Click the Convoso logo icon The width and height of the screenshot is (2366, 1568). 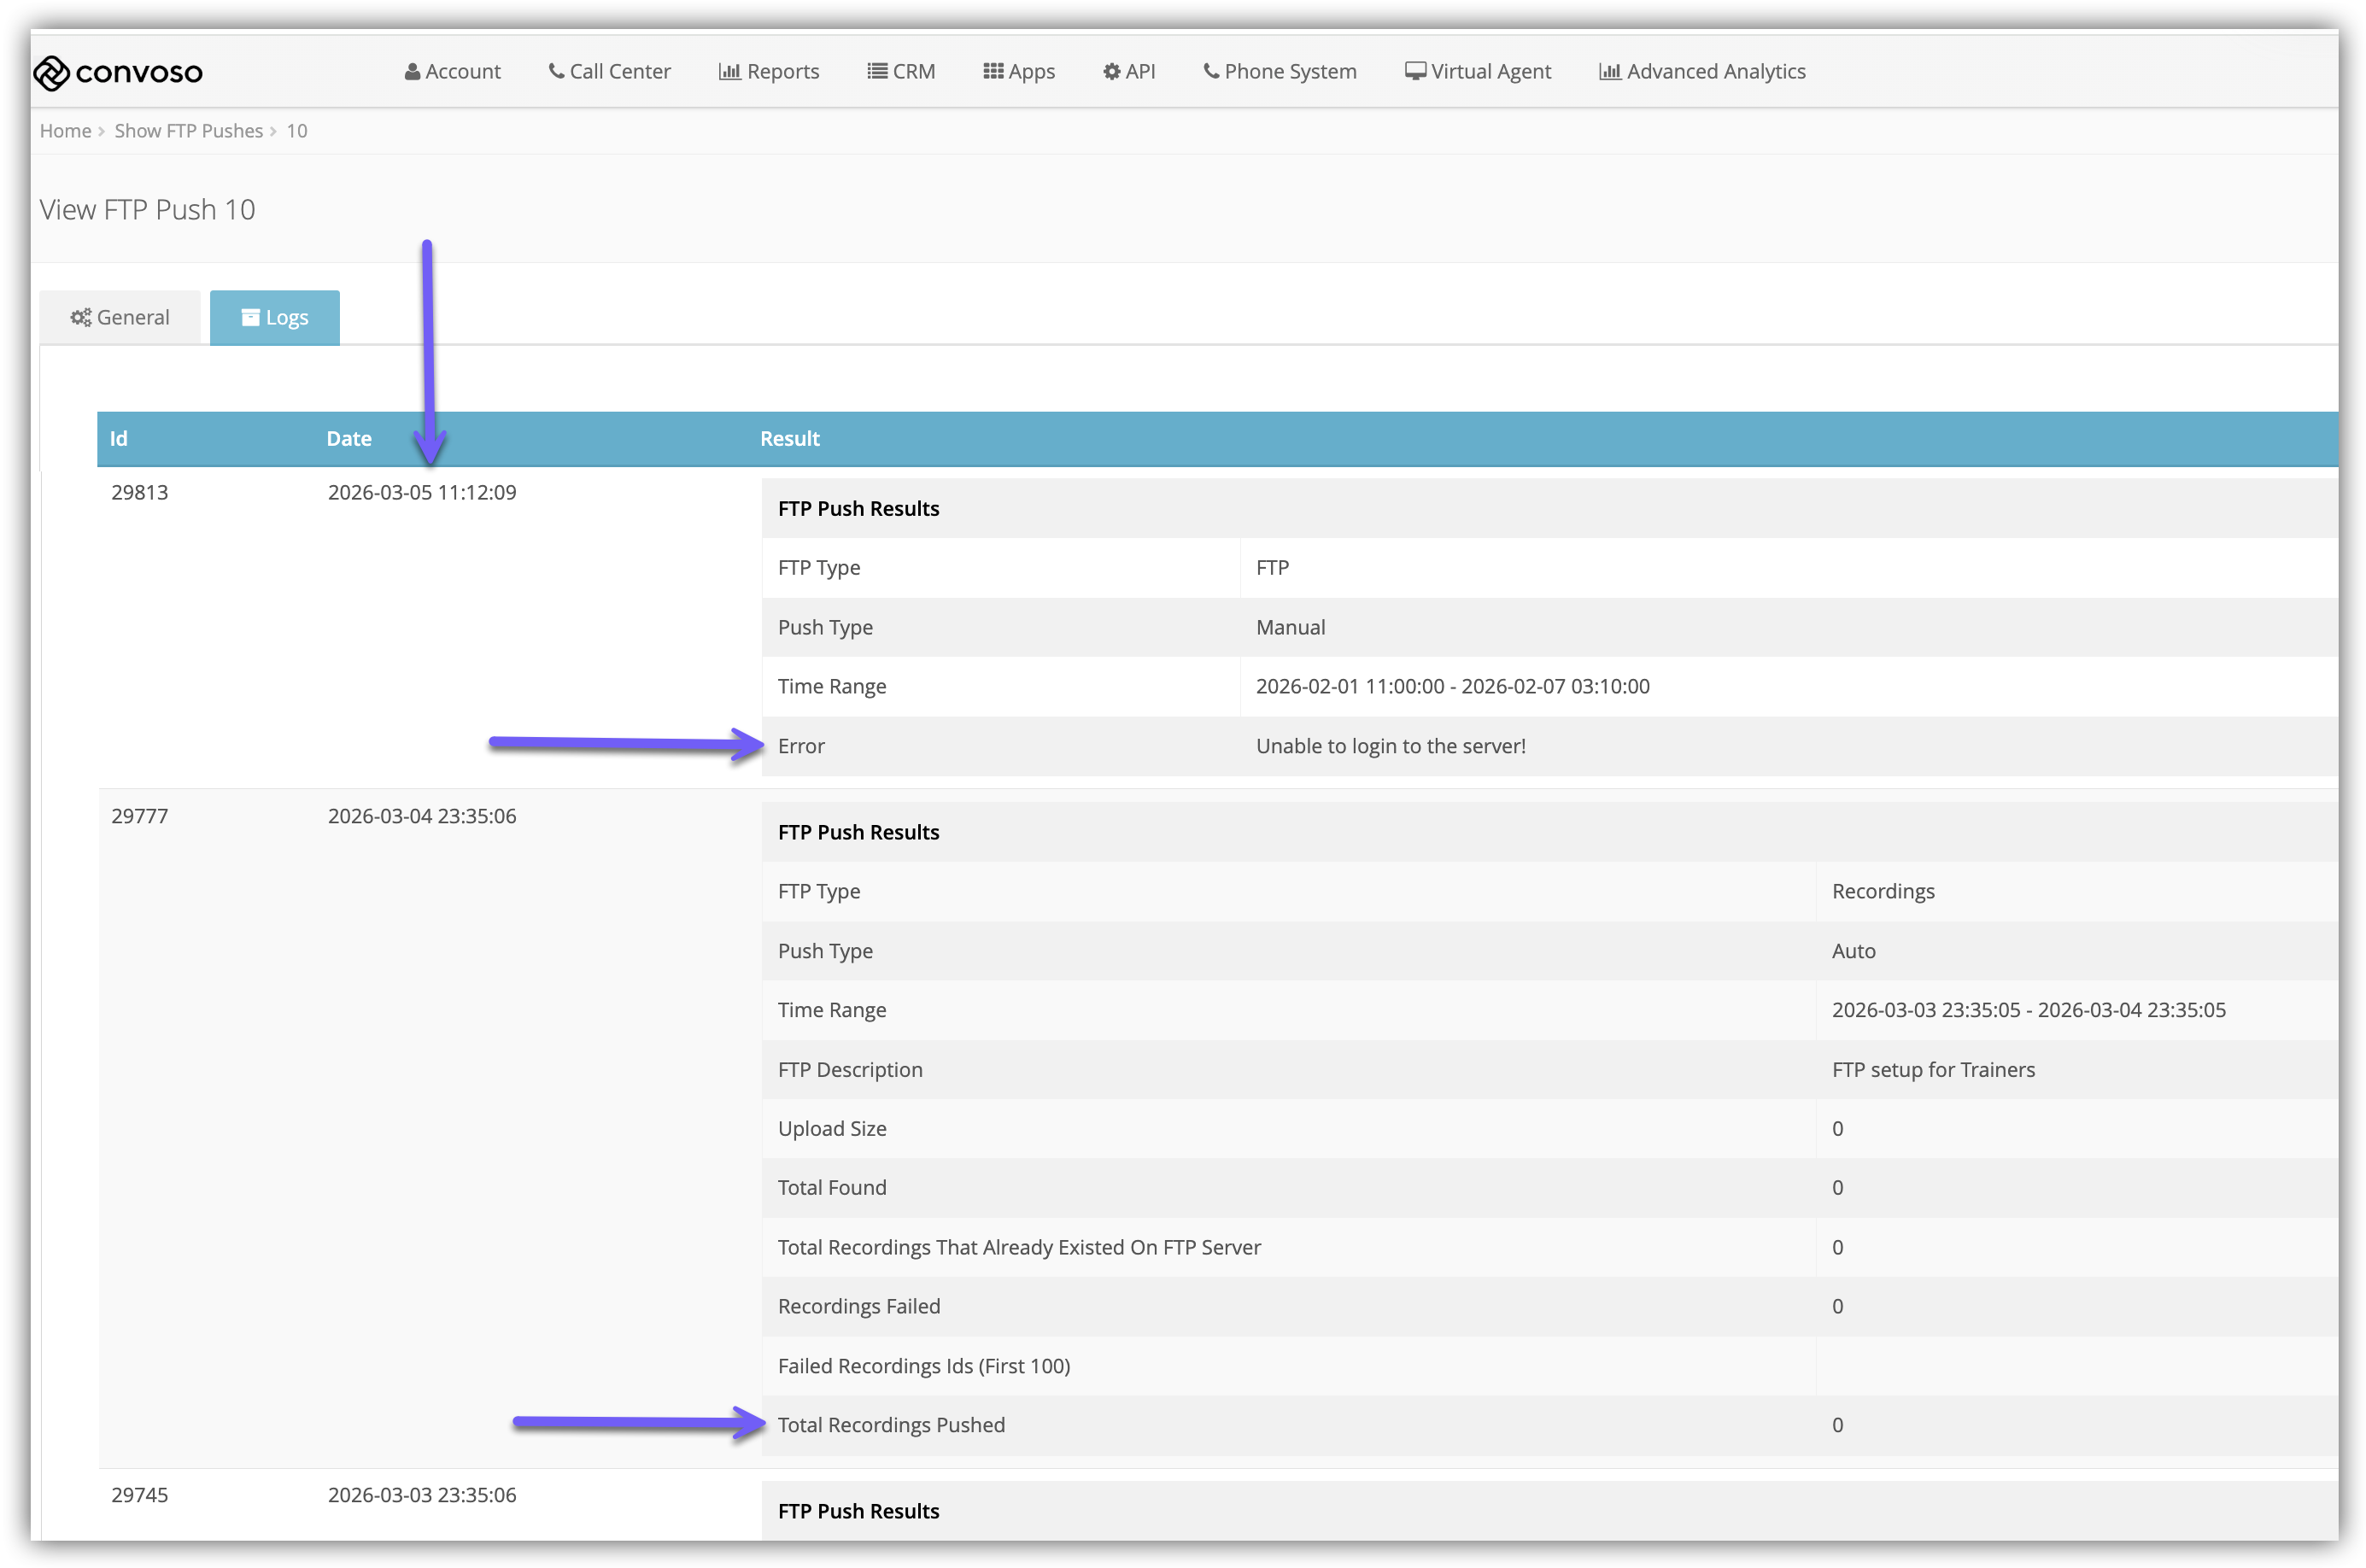52,72
